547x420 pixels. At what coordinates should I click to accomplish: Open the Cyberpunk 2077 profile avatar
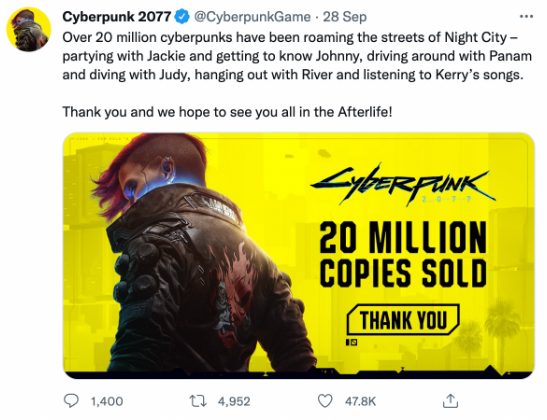point(29,29)
